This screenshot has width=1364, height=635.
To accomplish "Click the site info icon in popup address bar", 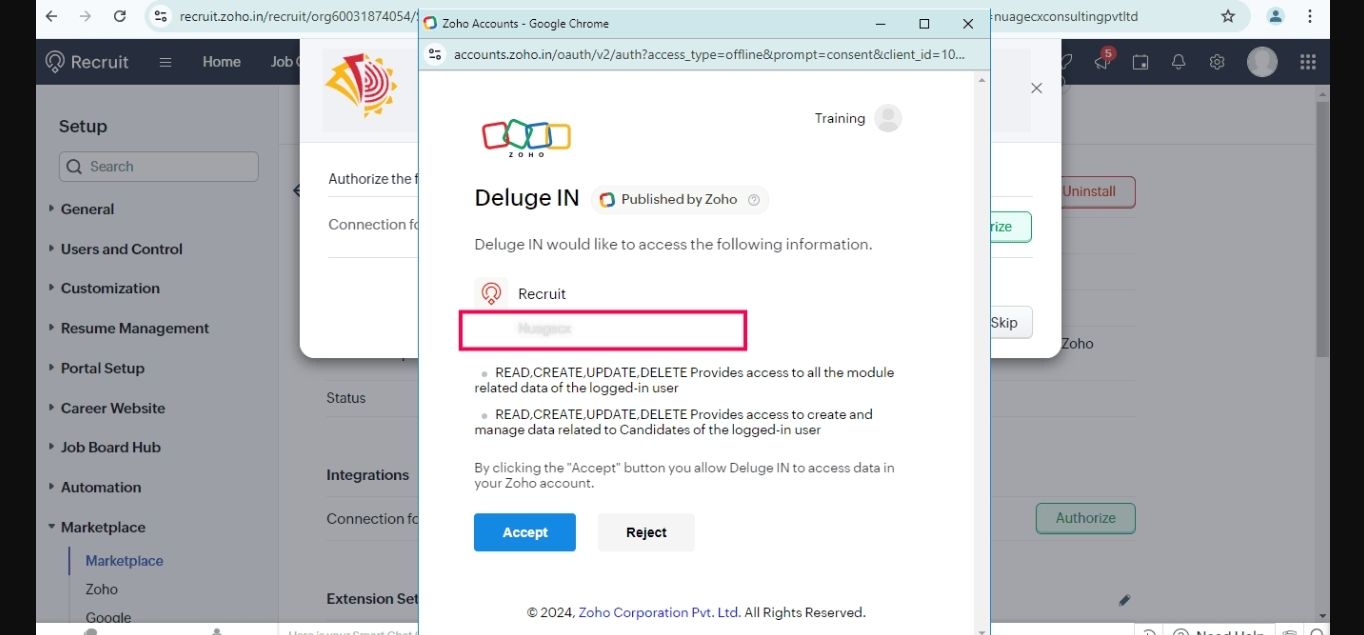I will point(435,54).
